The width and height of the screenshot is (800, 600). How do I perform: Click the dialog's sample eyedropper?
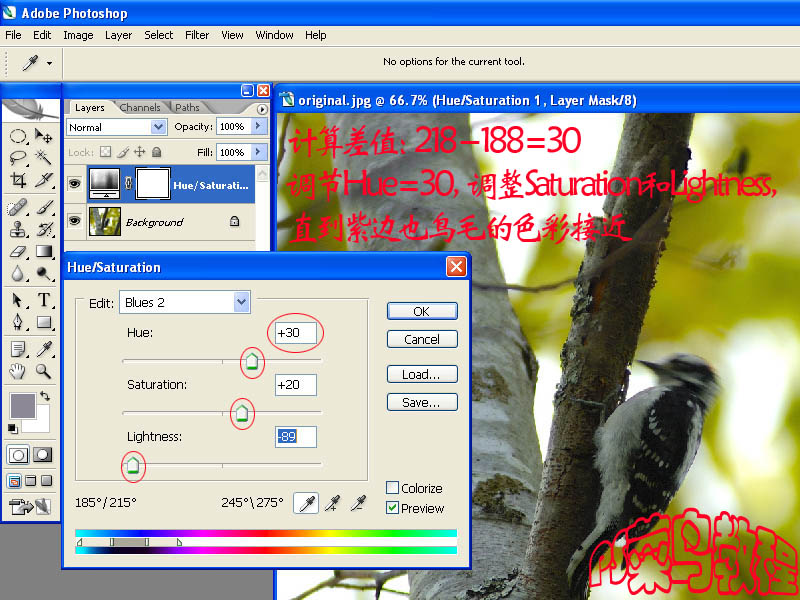[x=306, y=504]
